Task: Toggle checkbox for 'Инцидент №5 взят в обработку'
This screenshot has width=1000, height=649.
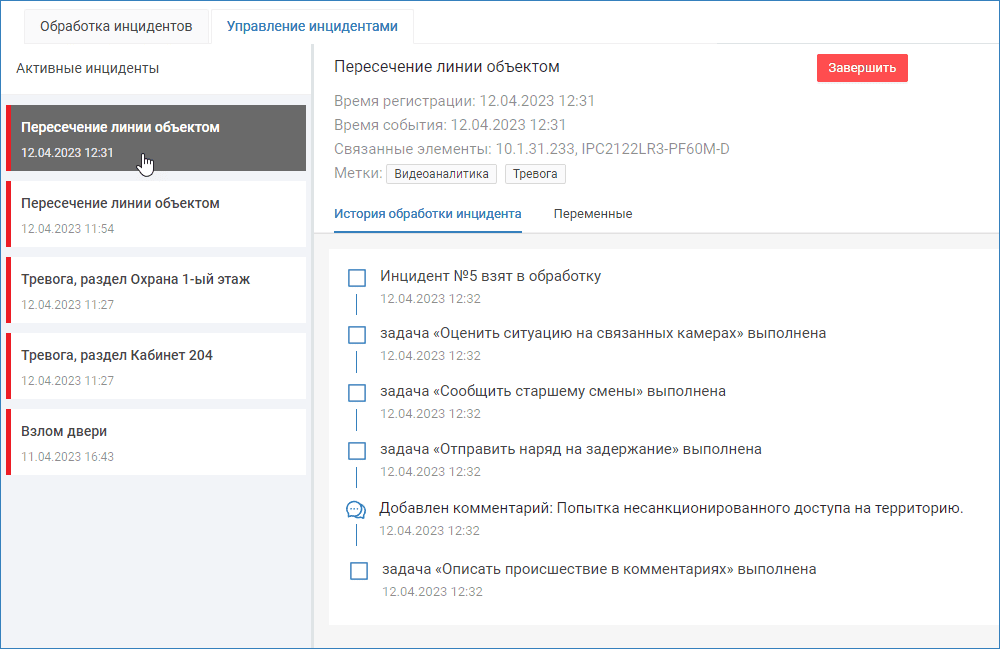Action: tap(357, 278)
